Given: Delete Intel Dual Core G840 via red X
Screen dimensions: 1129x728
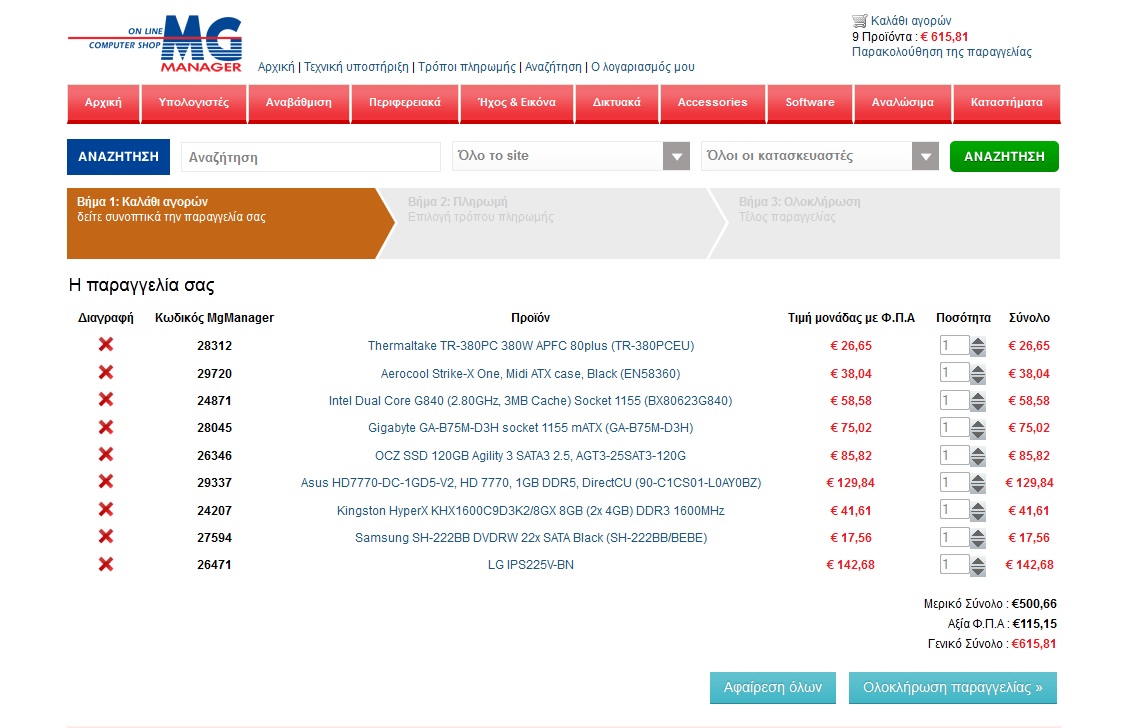Looking at the screenshot, I should pos(106,400).
